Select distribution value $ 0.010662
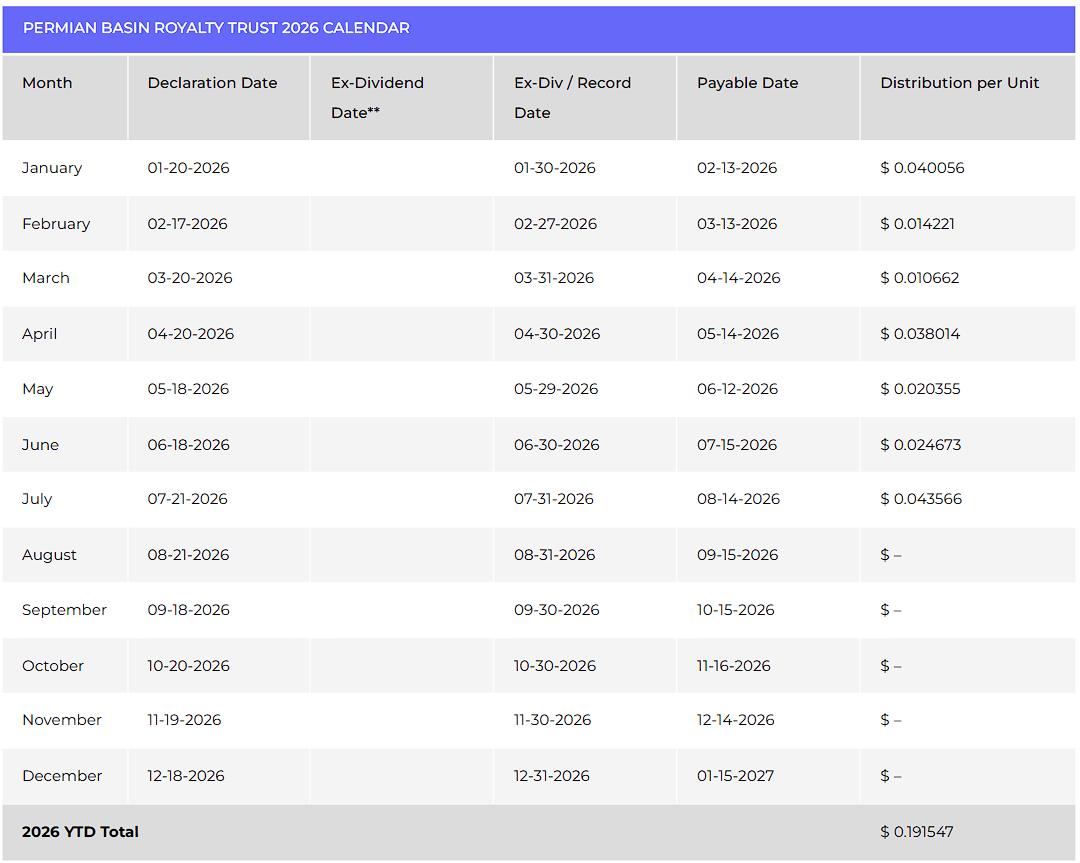Image resolution: width=1080 pixels, height=863 pixels. [920, 278]
